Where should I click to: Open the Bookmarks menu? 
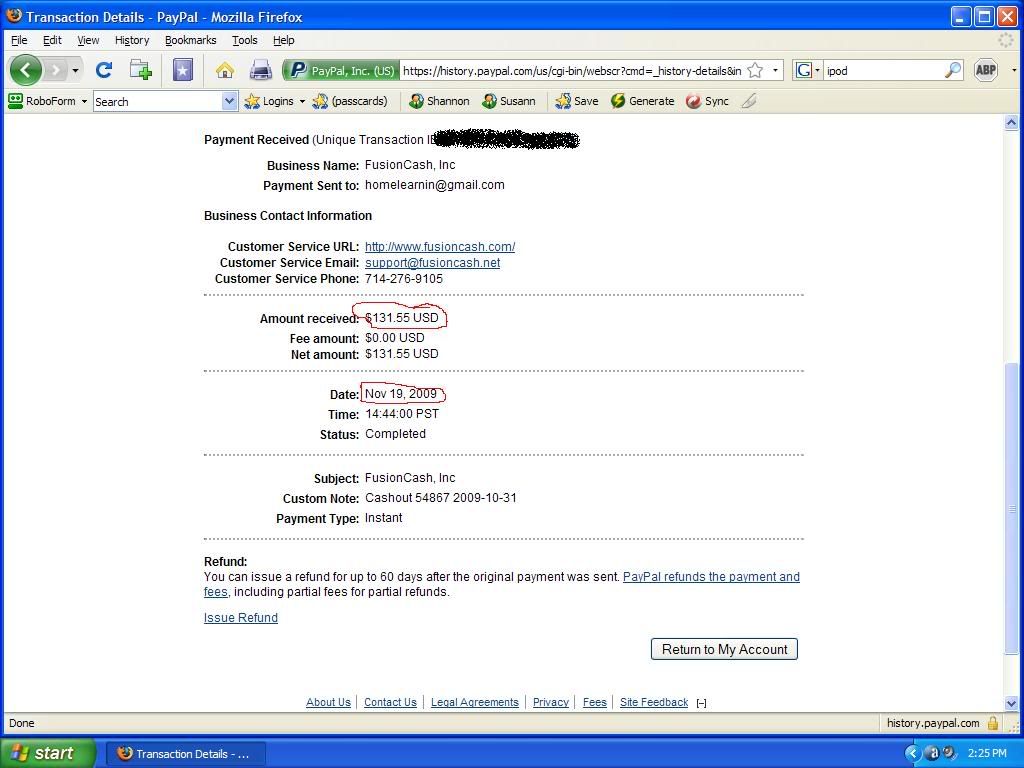(190, 40)
